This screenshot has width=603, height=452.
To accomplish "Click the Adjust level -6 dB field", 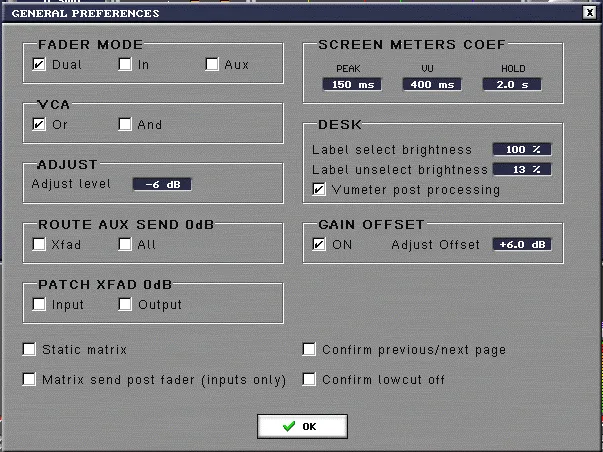I will coord(162,184).
